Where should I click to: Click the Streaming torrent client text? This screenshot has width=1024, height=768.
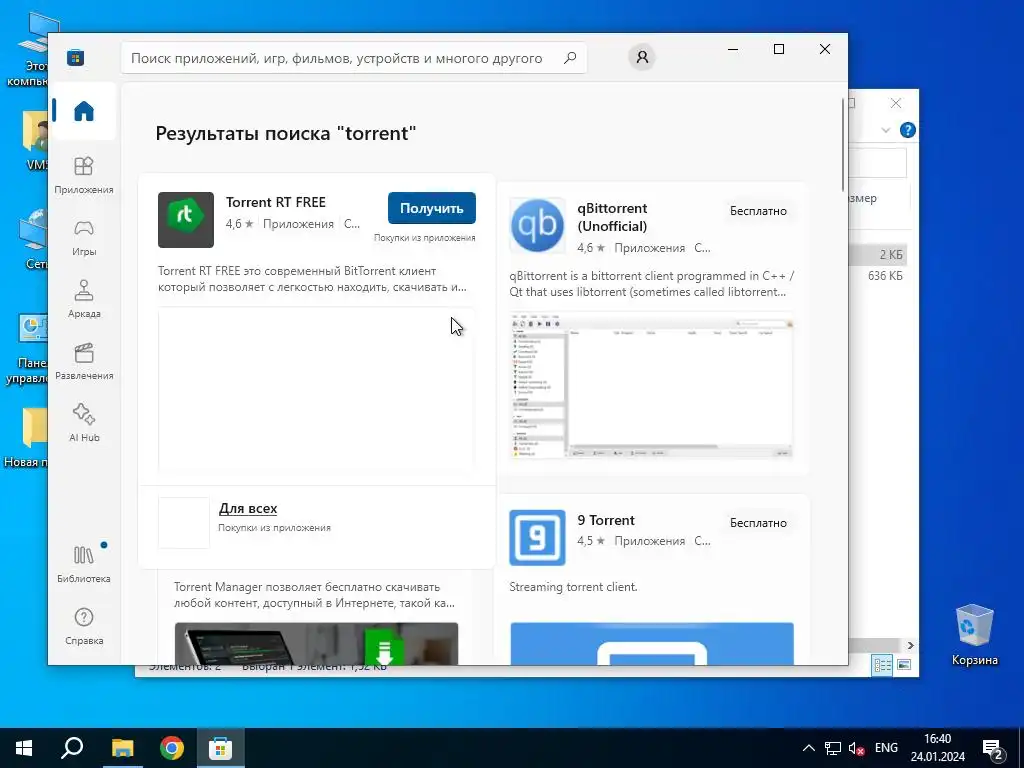[573, 587]
